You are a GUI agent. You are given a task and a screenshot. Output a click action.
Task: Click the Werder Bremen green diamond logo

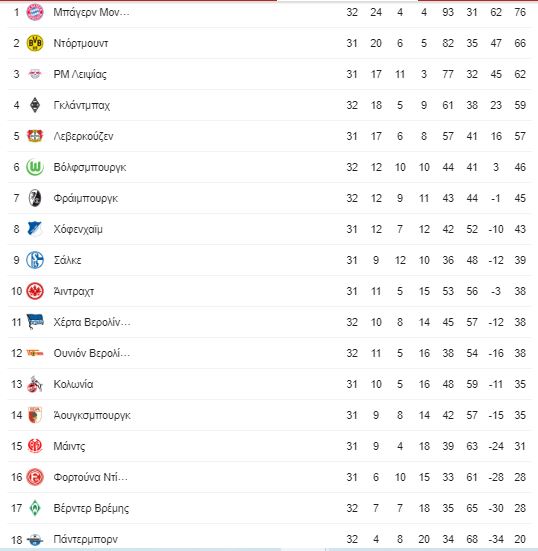pyautogui.click(x=35, y=508)
